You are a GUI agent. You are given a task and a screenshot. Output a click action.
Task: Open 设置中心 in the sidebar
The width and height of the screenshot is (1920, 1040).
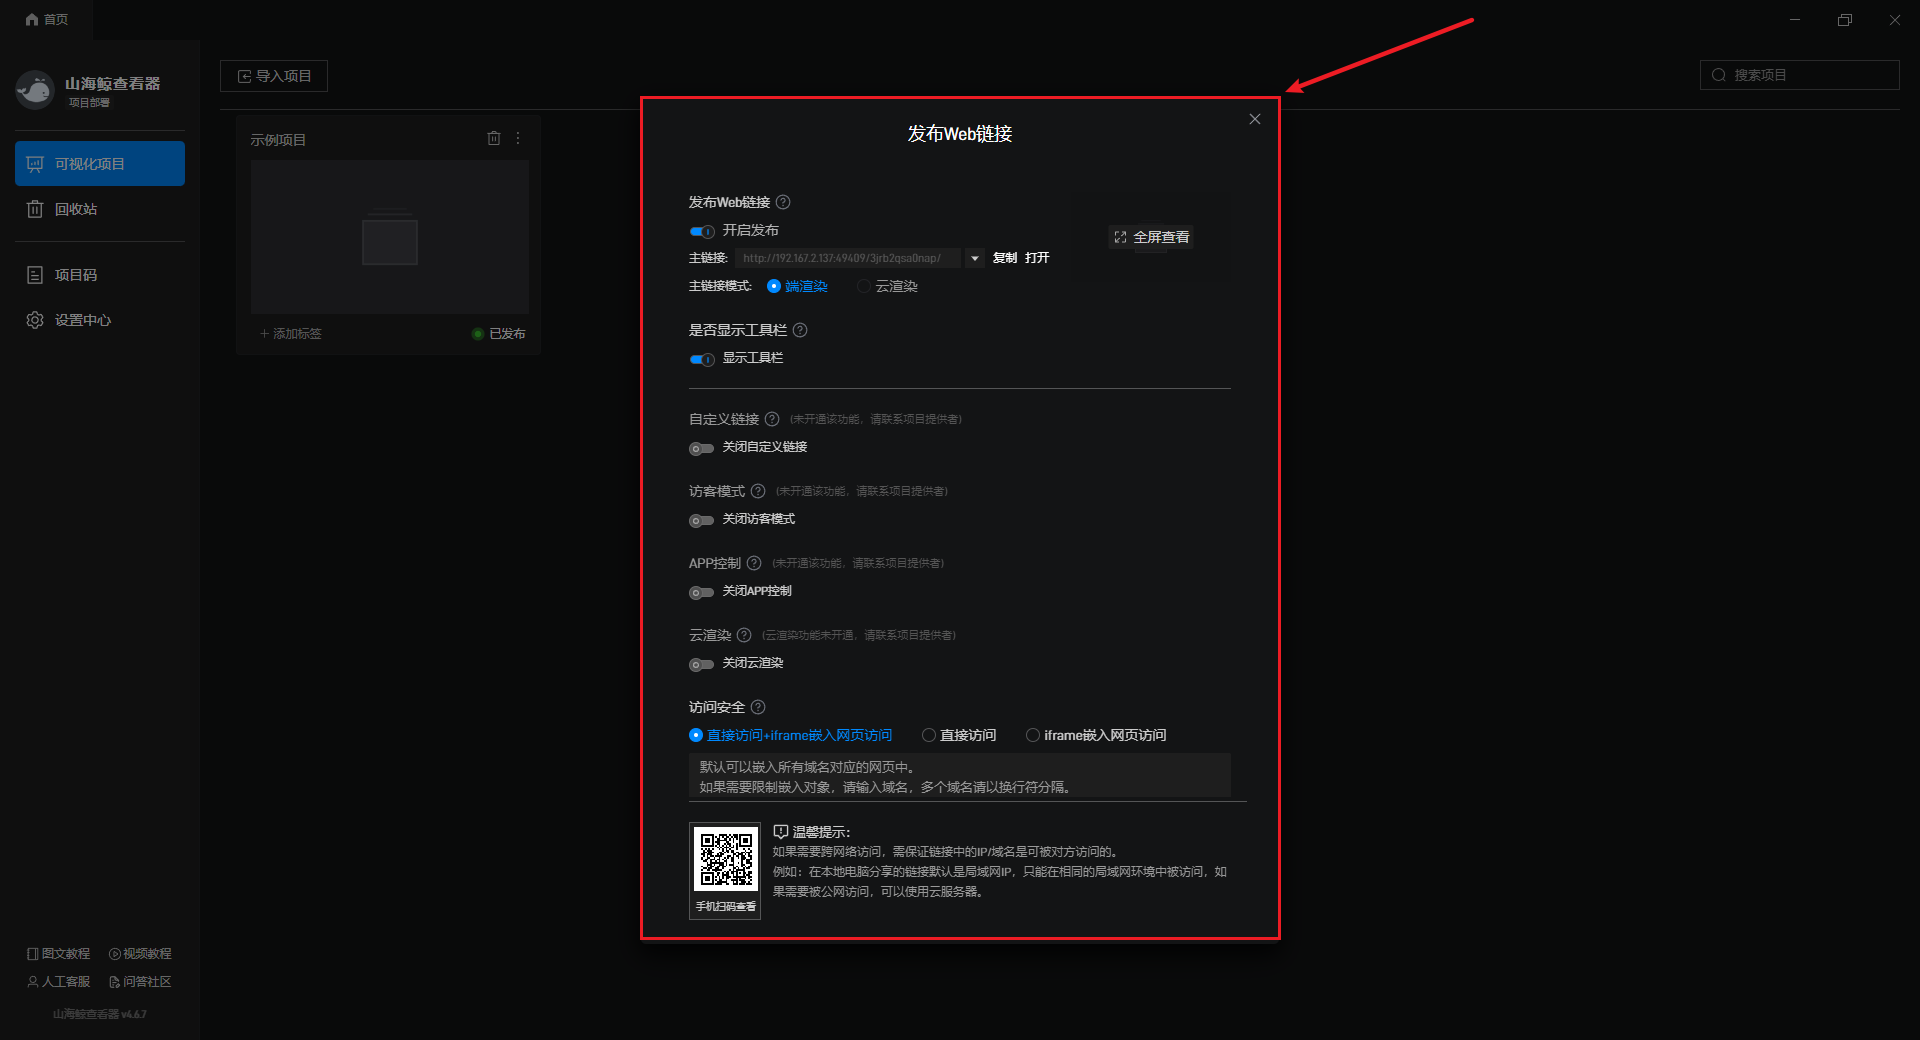82,320
